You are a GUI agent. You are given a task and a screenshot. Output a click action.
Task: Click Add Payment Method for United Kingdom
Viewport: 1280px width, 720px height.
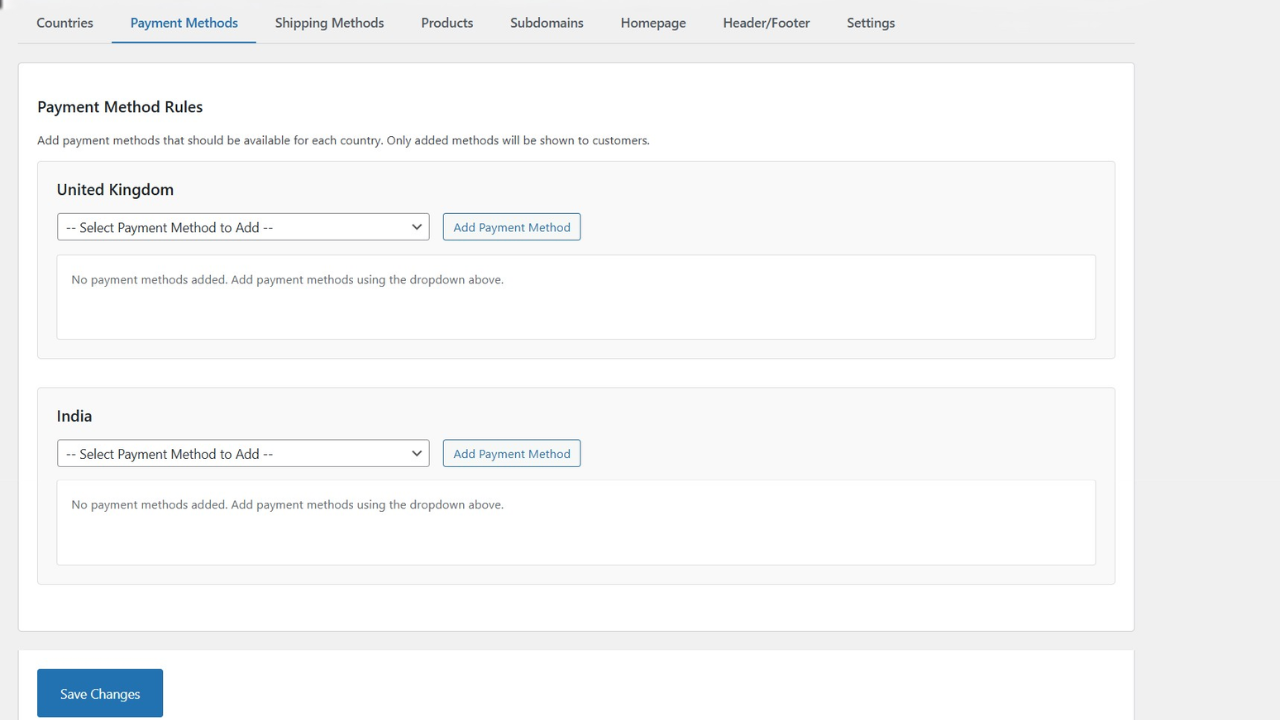511,227
